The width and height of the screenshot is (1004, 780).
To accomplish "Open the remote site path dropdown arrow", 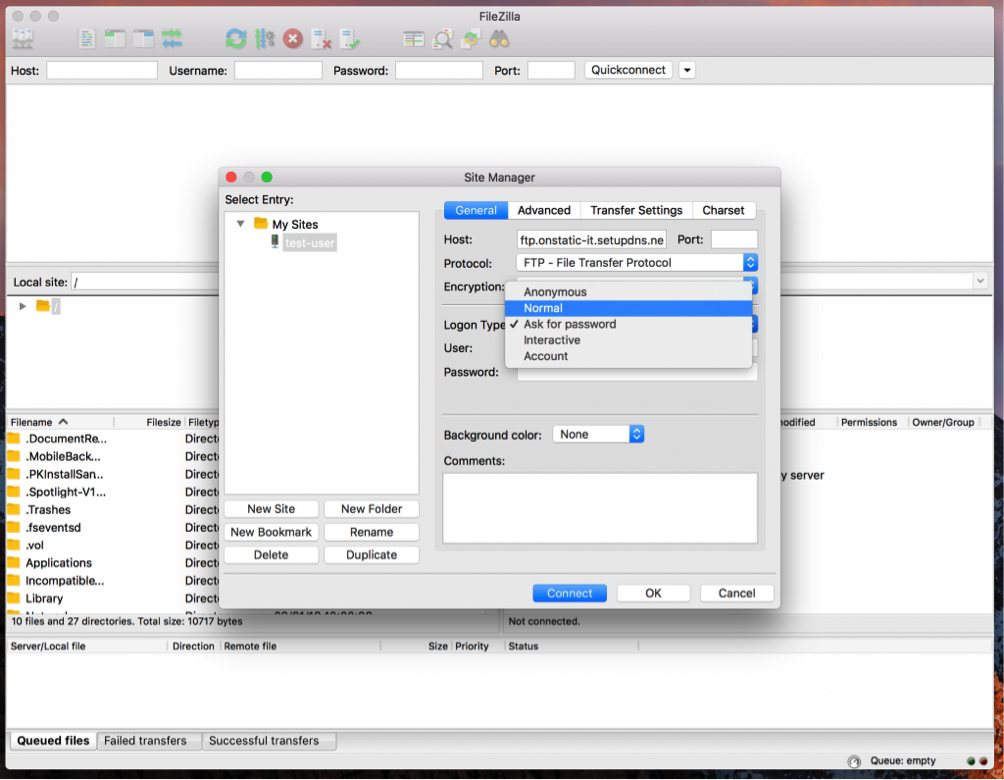I will 980,281.
